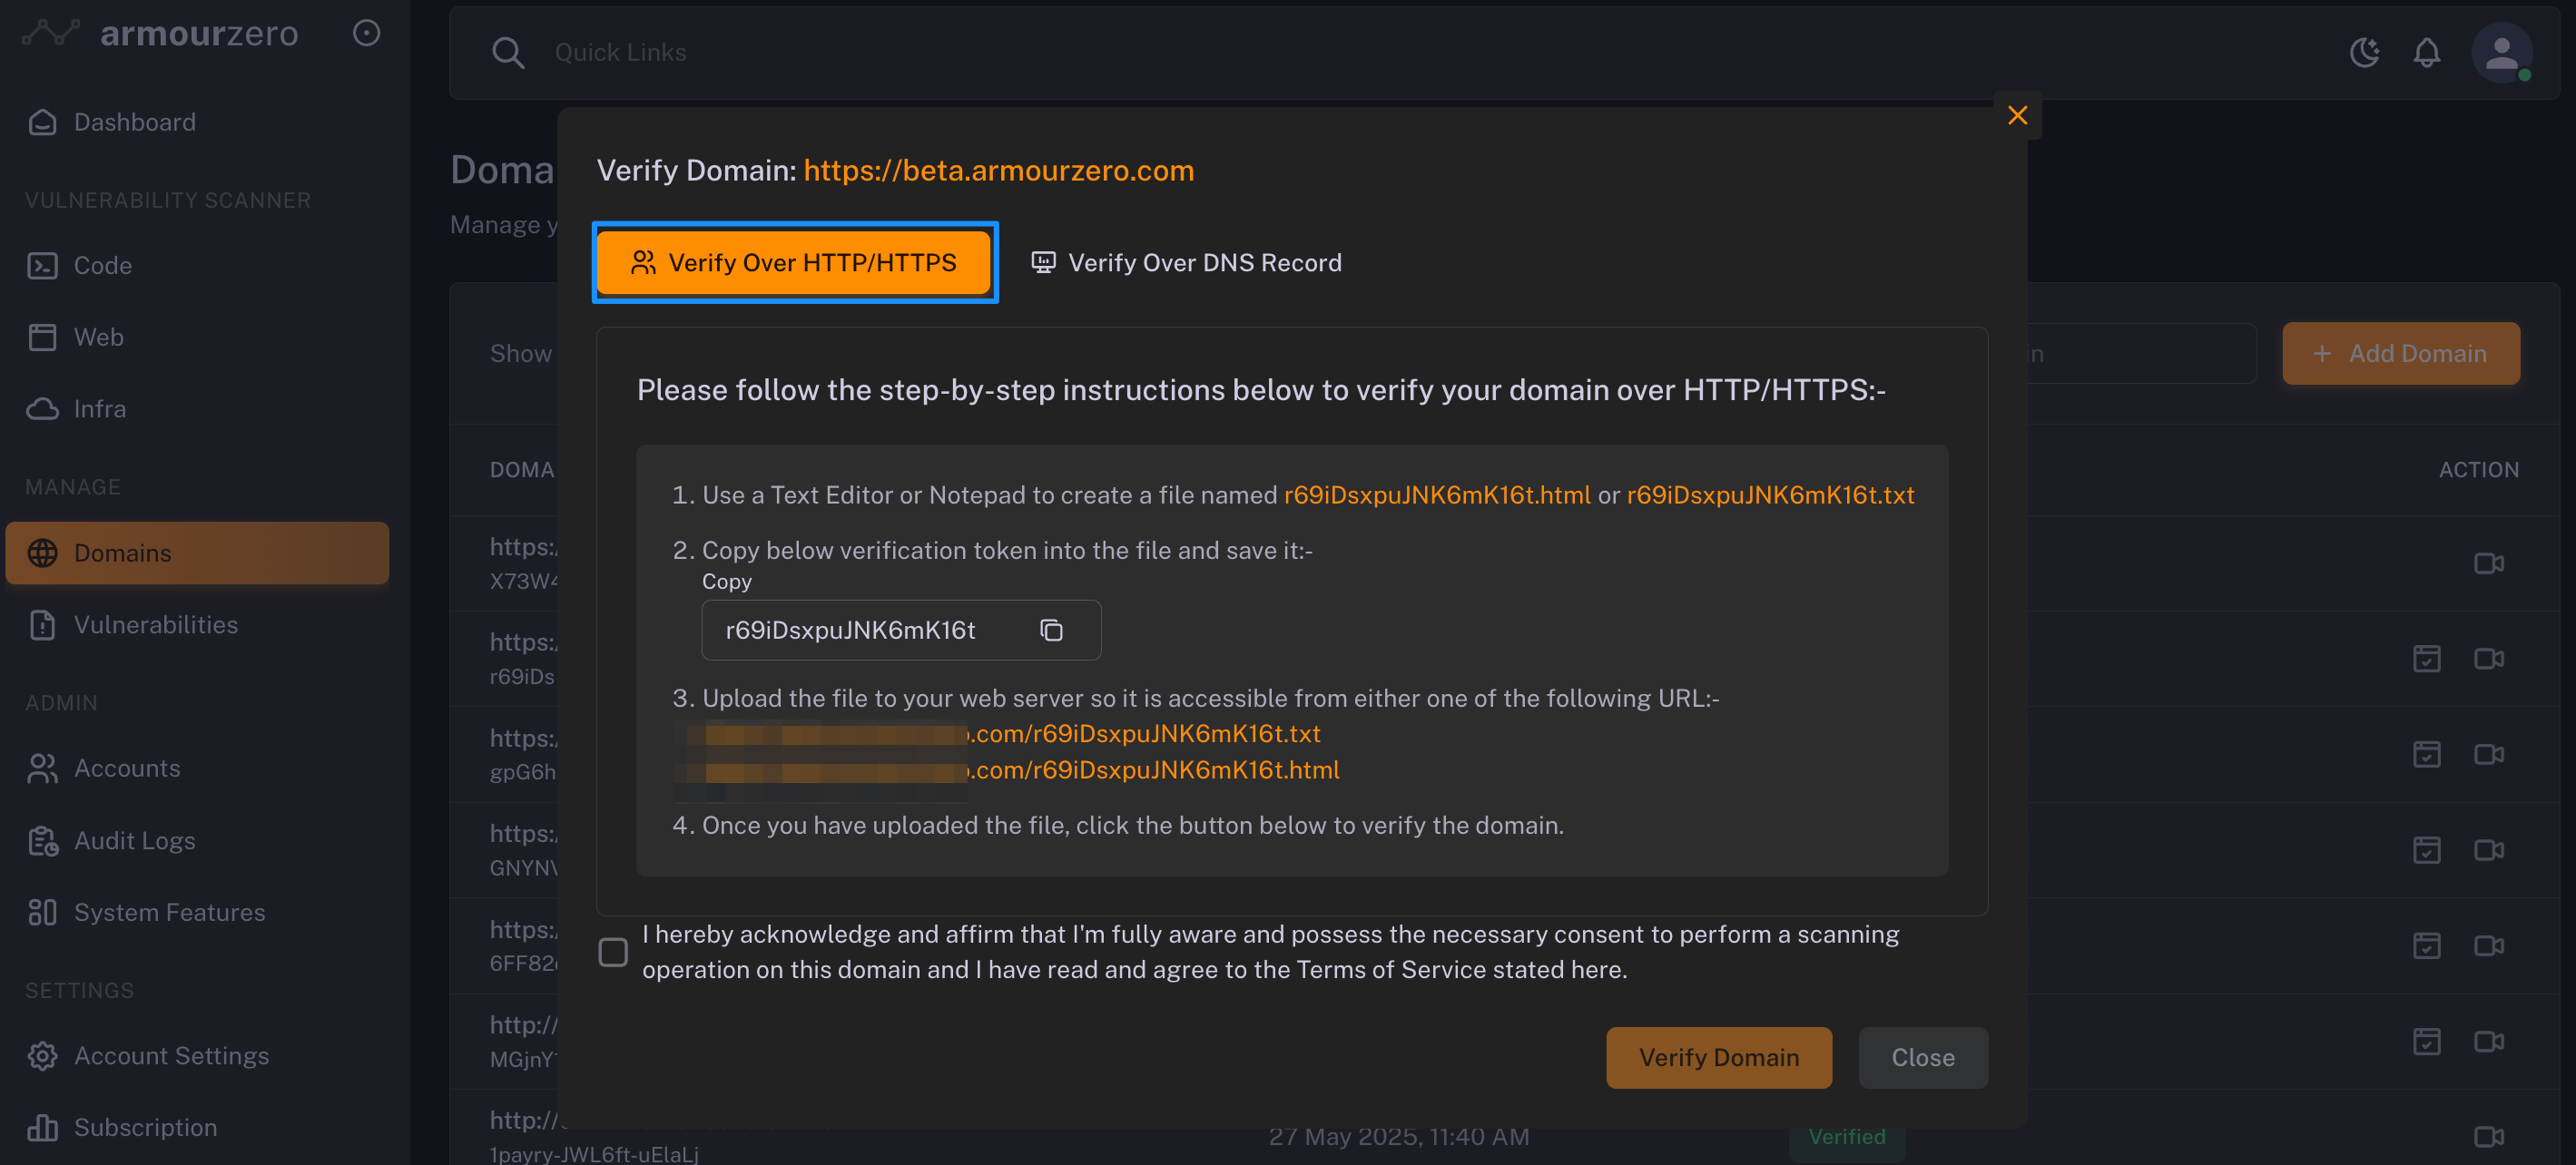Open the beta.armourzero.com domain link

tap(998, 171)
